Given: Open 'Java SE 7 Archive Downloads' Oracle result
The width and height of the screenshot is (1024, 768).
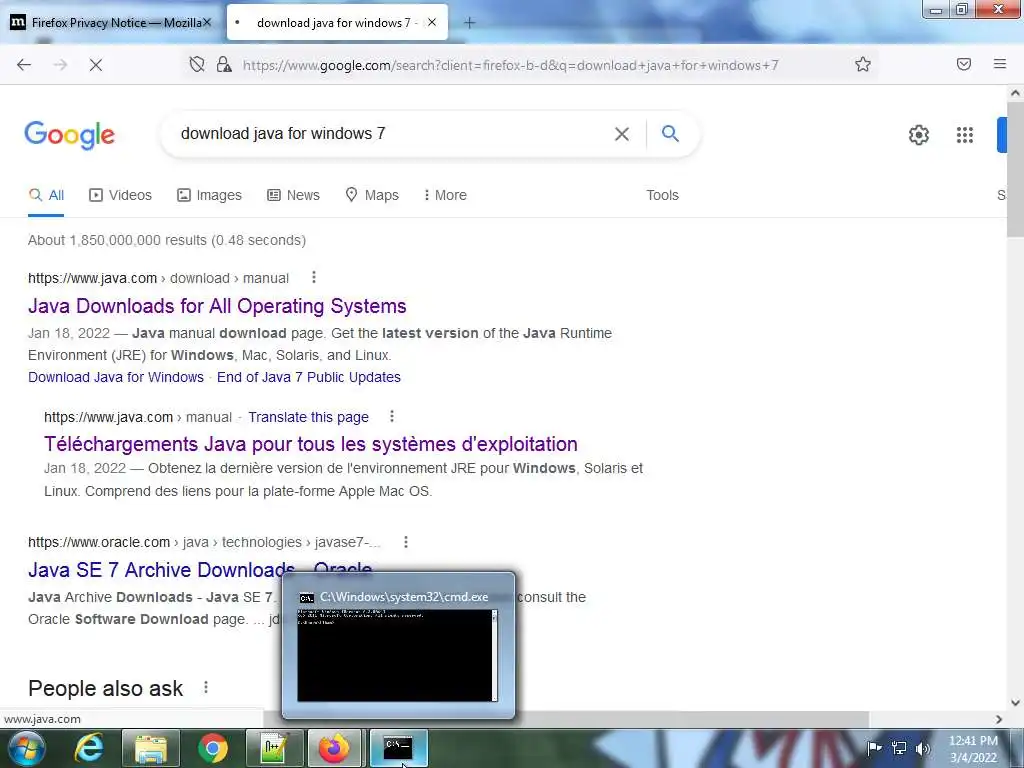Looking at the screenshot, I should coord(161,570).
